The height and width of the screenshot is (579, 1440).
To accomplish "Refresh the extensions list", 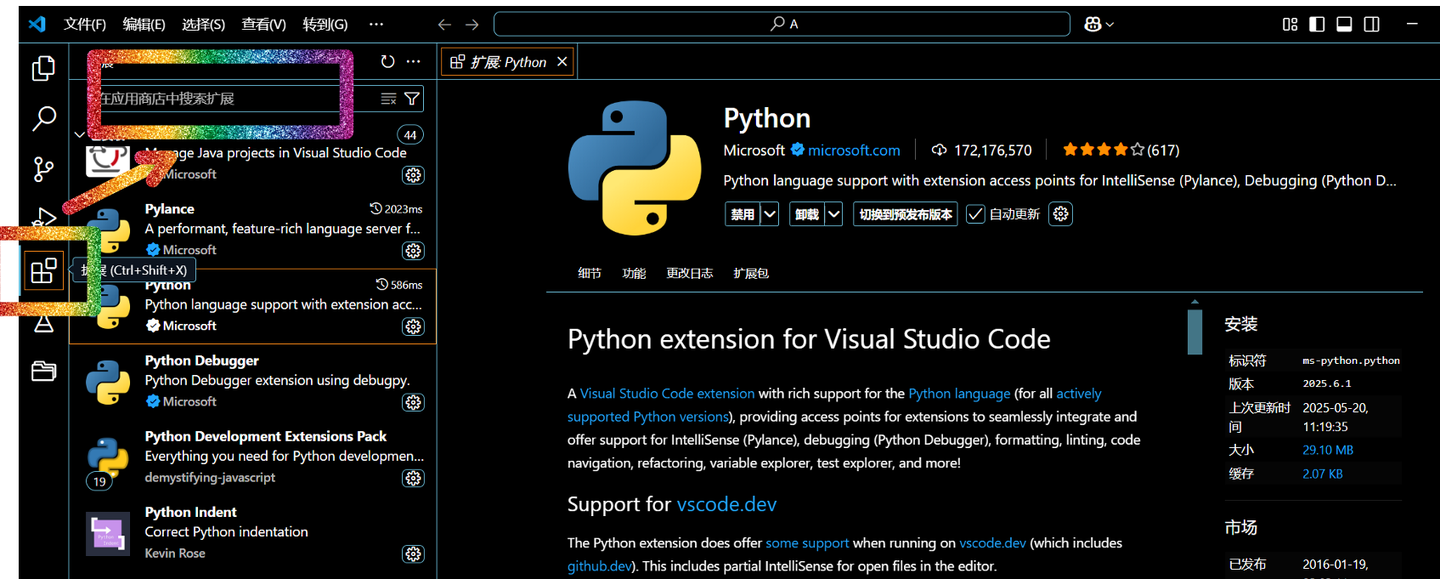I will pyautogui.click(x=389, y=61).
